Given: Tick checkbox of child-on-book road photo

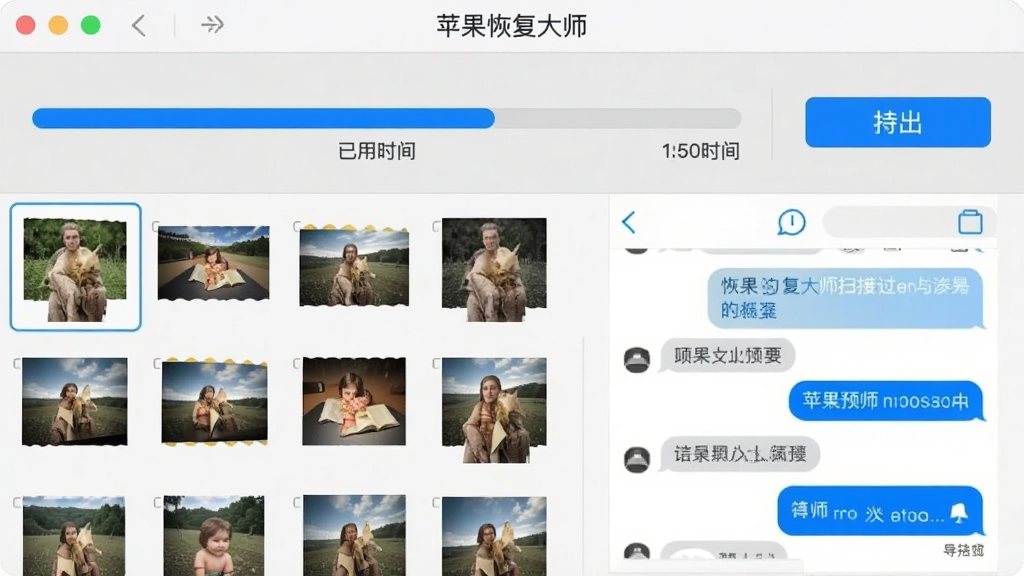Looking at the screenshot, I should 155,226.
